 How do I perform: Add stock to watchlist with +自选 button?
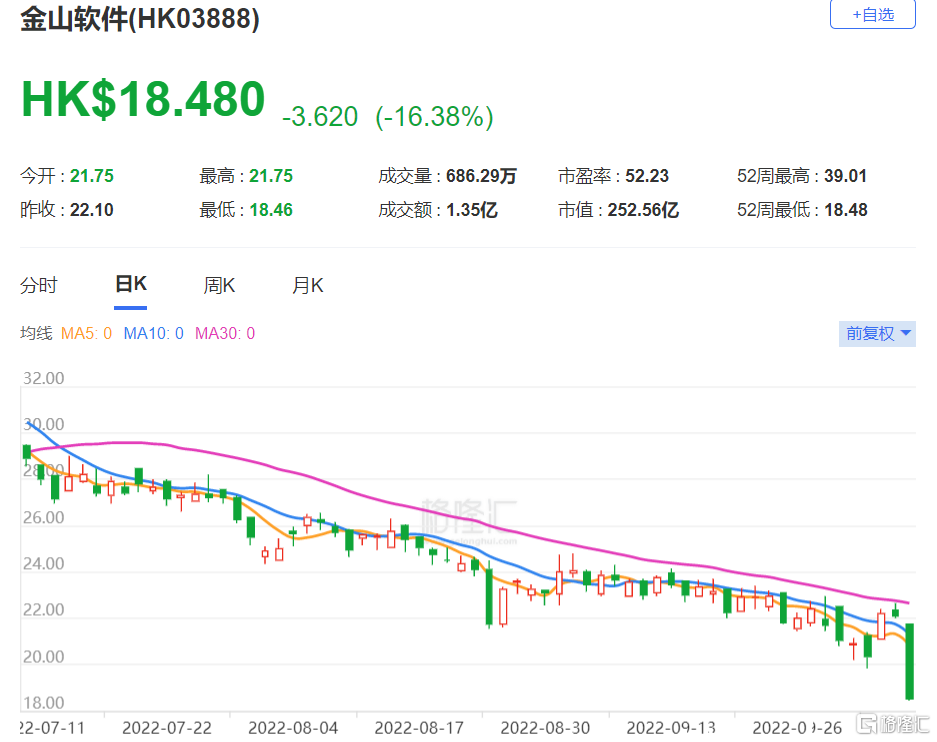coord(872,14)
